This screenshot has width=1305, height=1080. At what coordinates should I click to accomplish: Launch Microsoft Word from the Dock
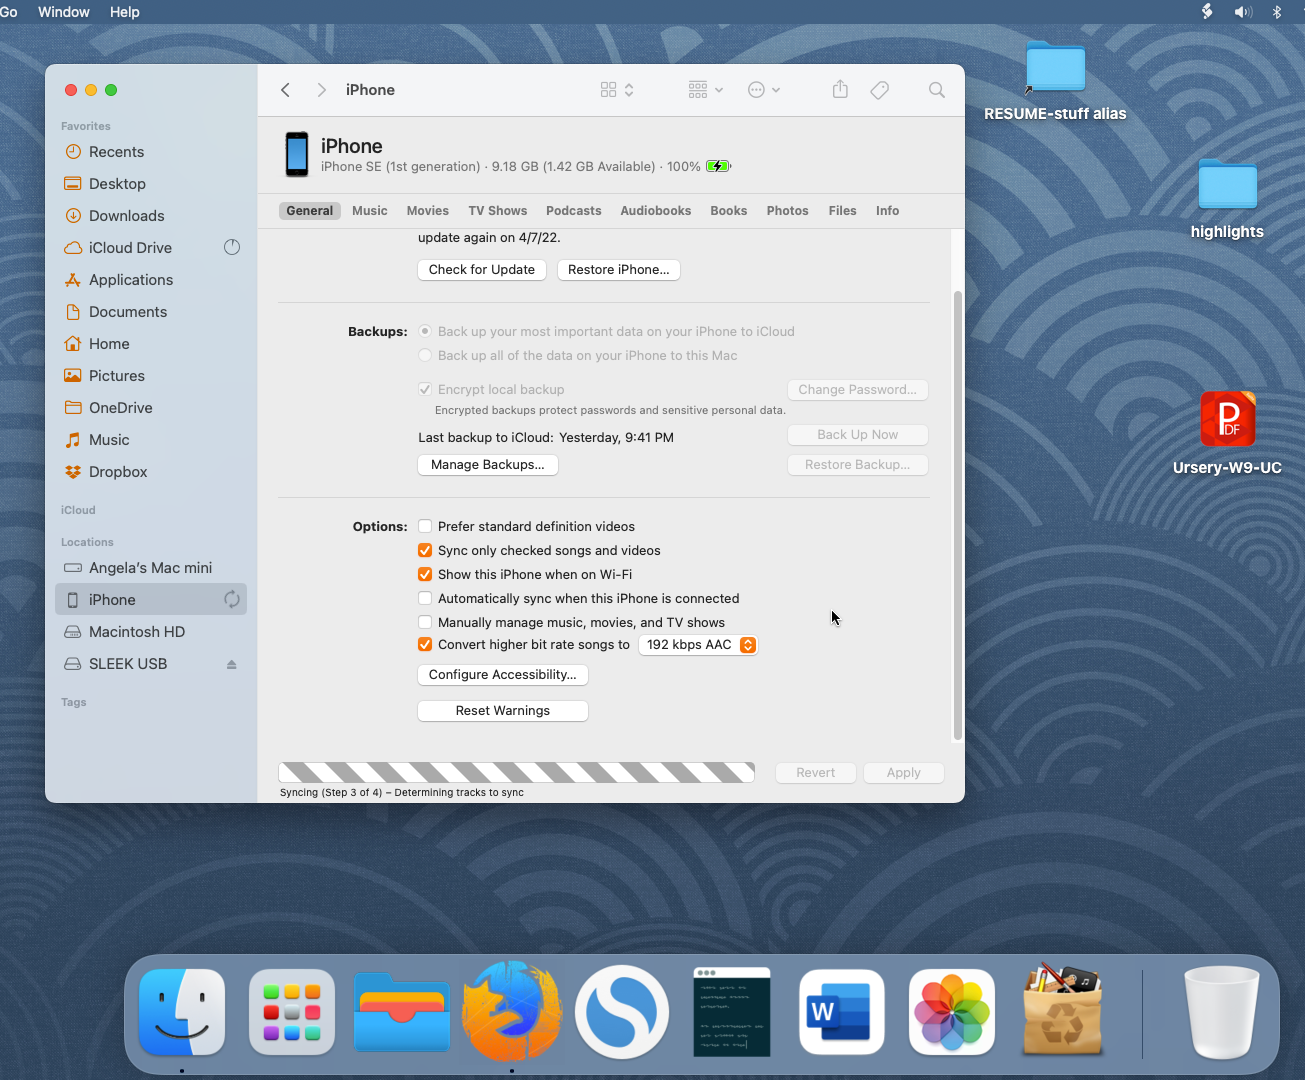pos(842,1012)
